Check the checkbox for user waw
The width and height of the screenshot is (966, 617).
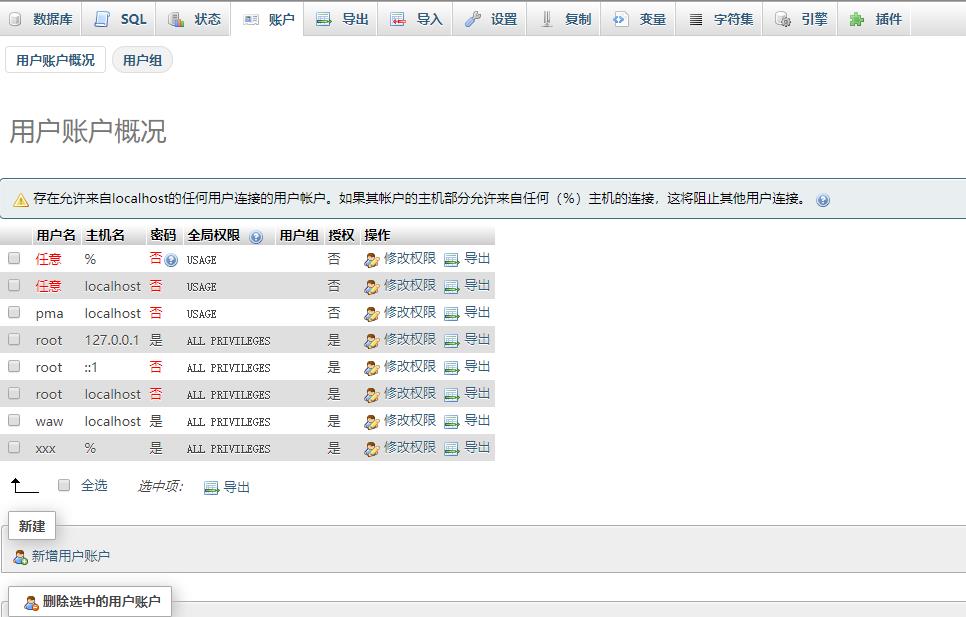(x=14, y=421)
